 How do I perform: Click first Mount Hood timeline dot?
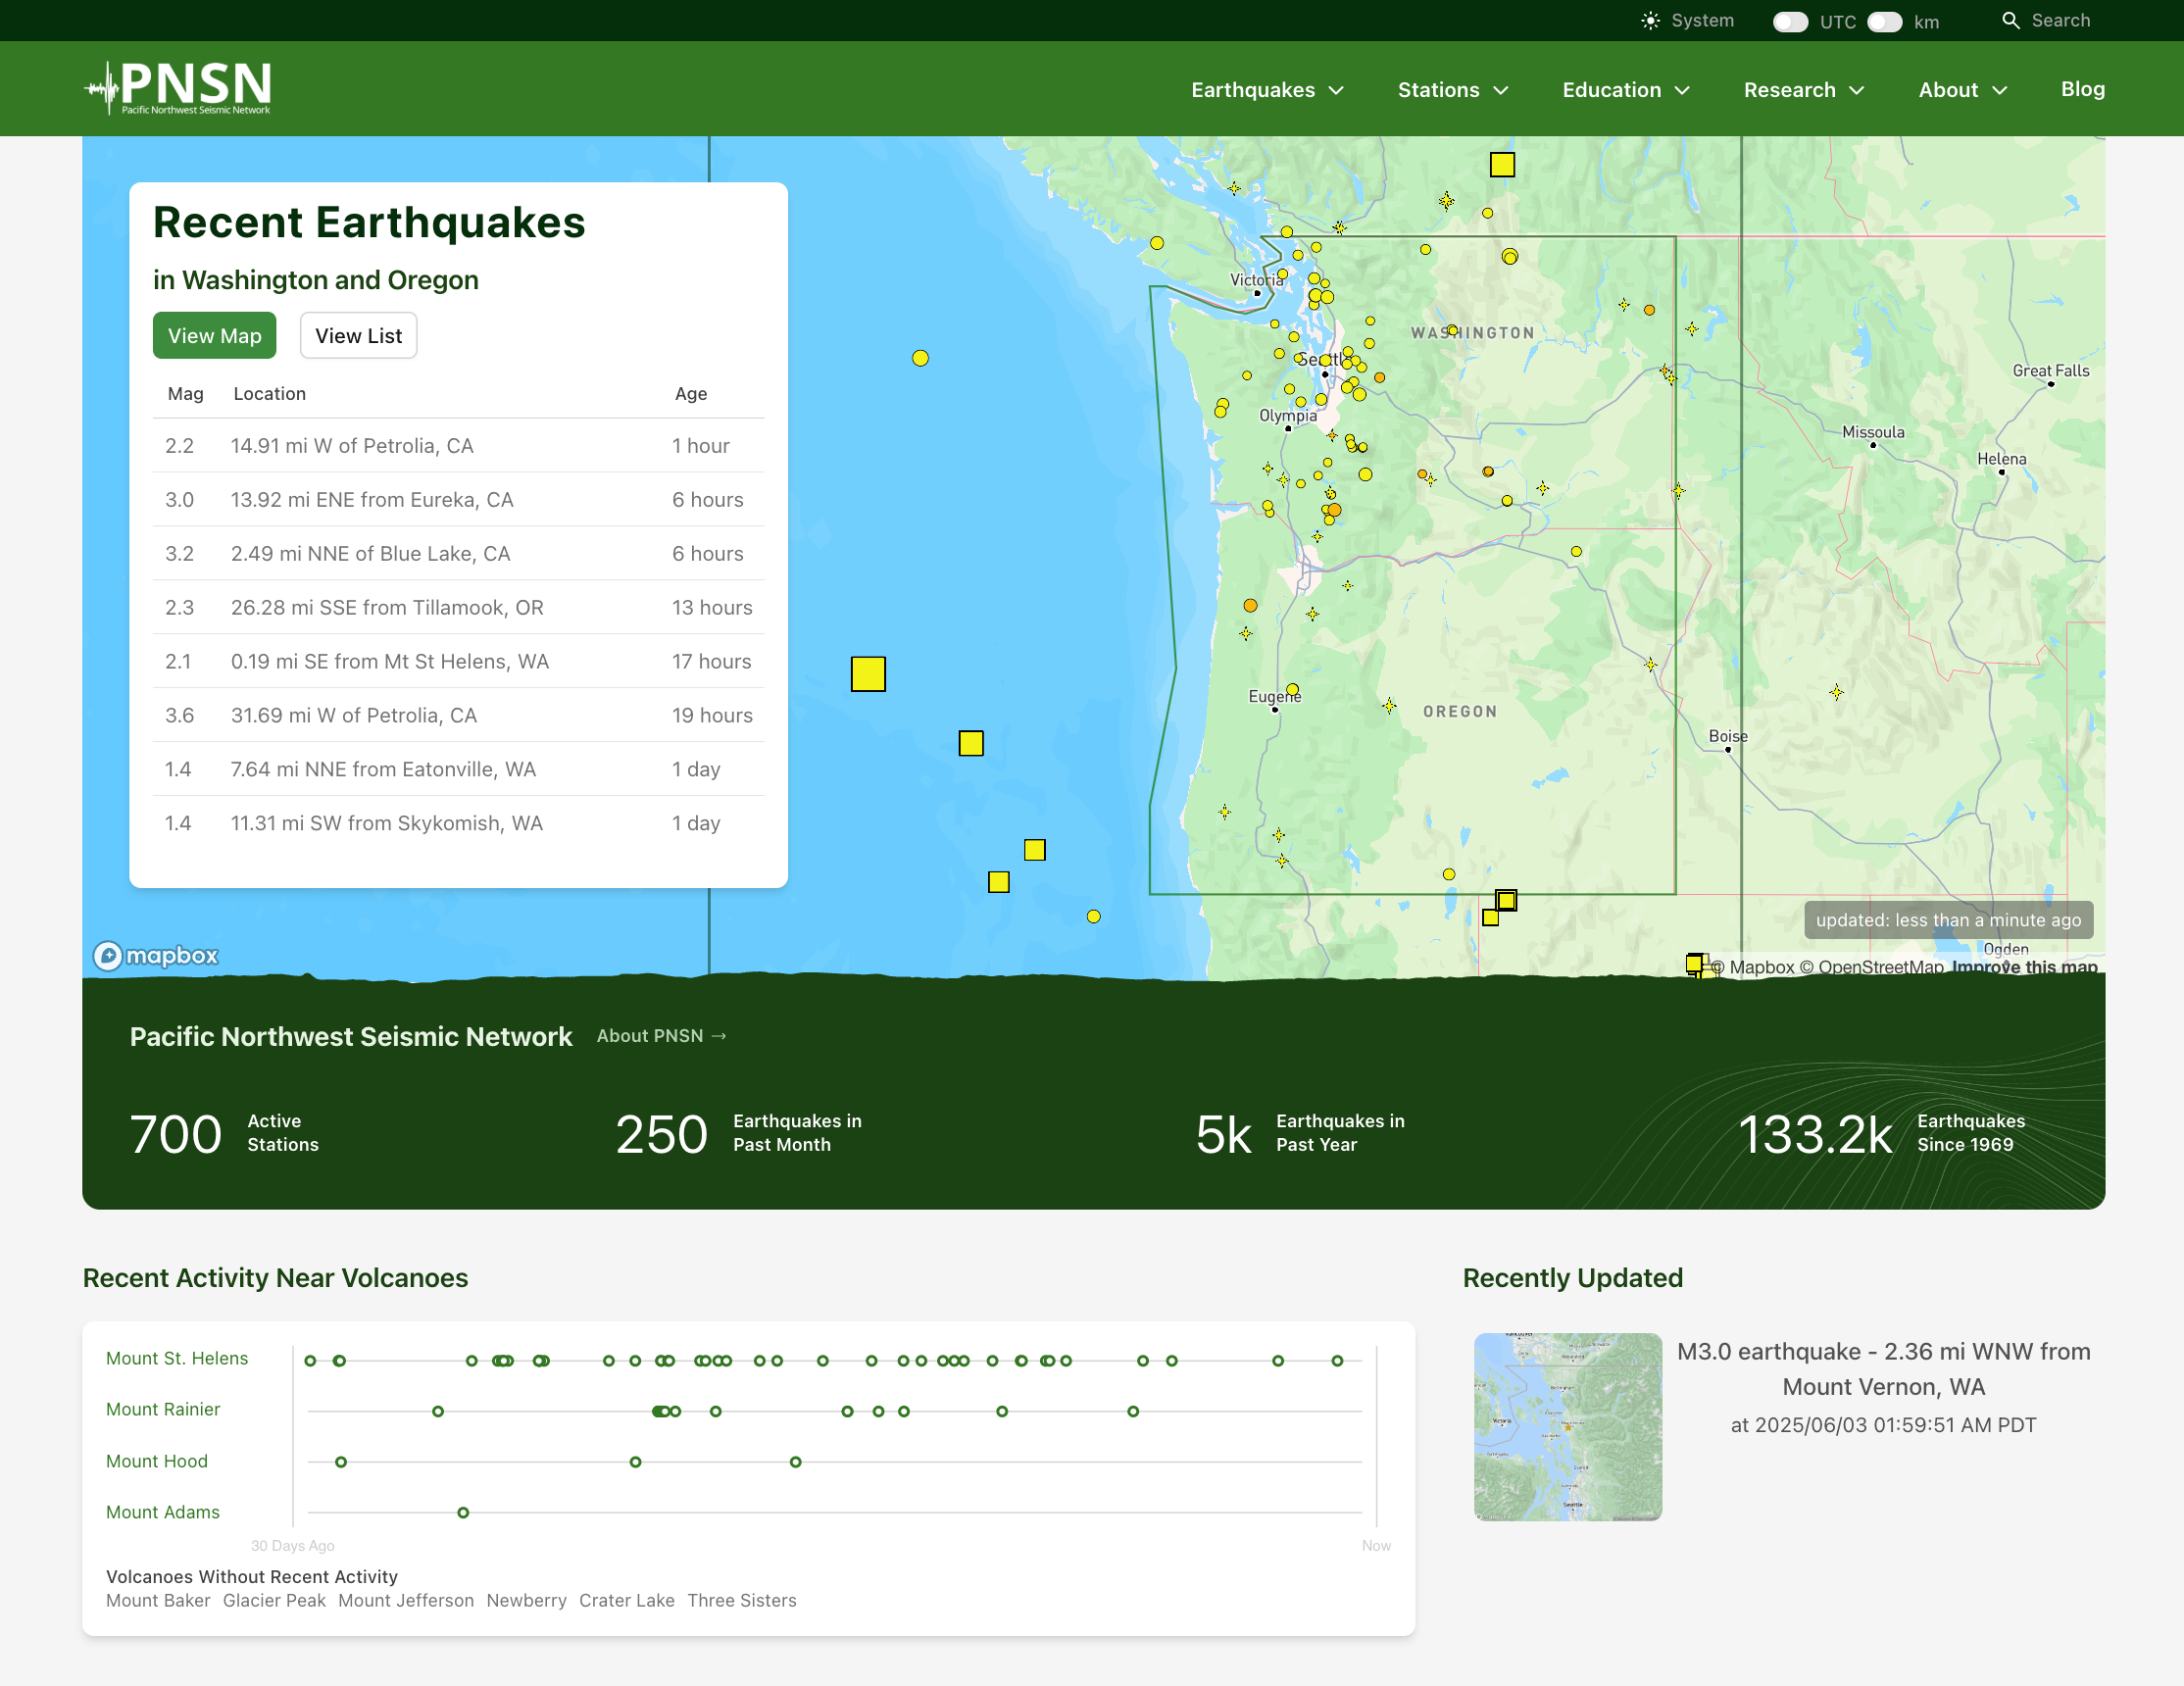click(x=341, y=1462)
